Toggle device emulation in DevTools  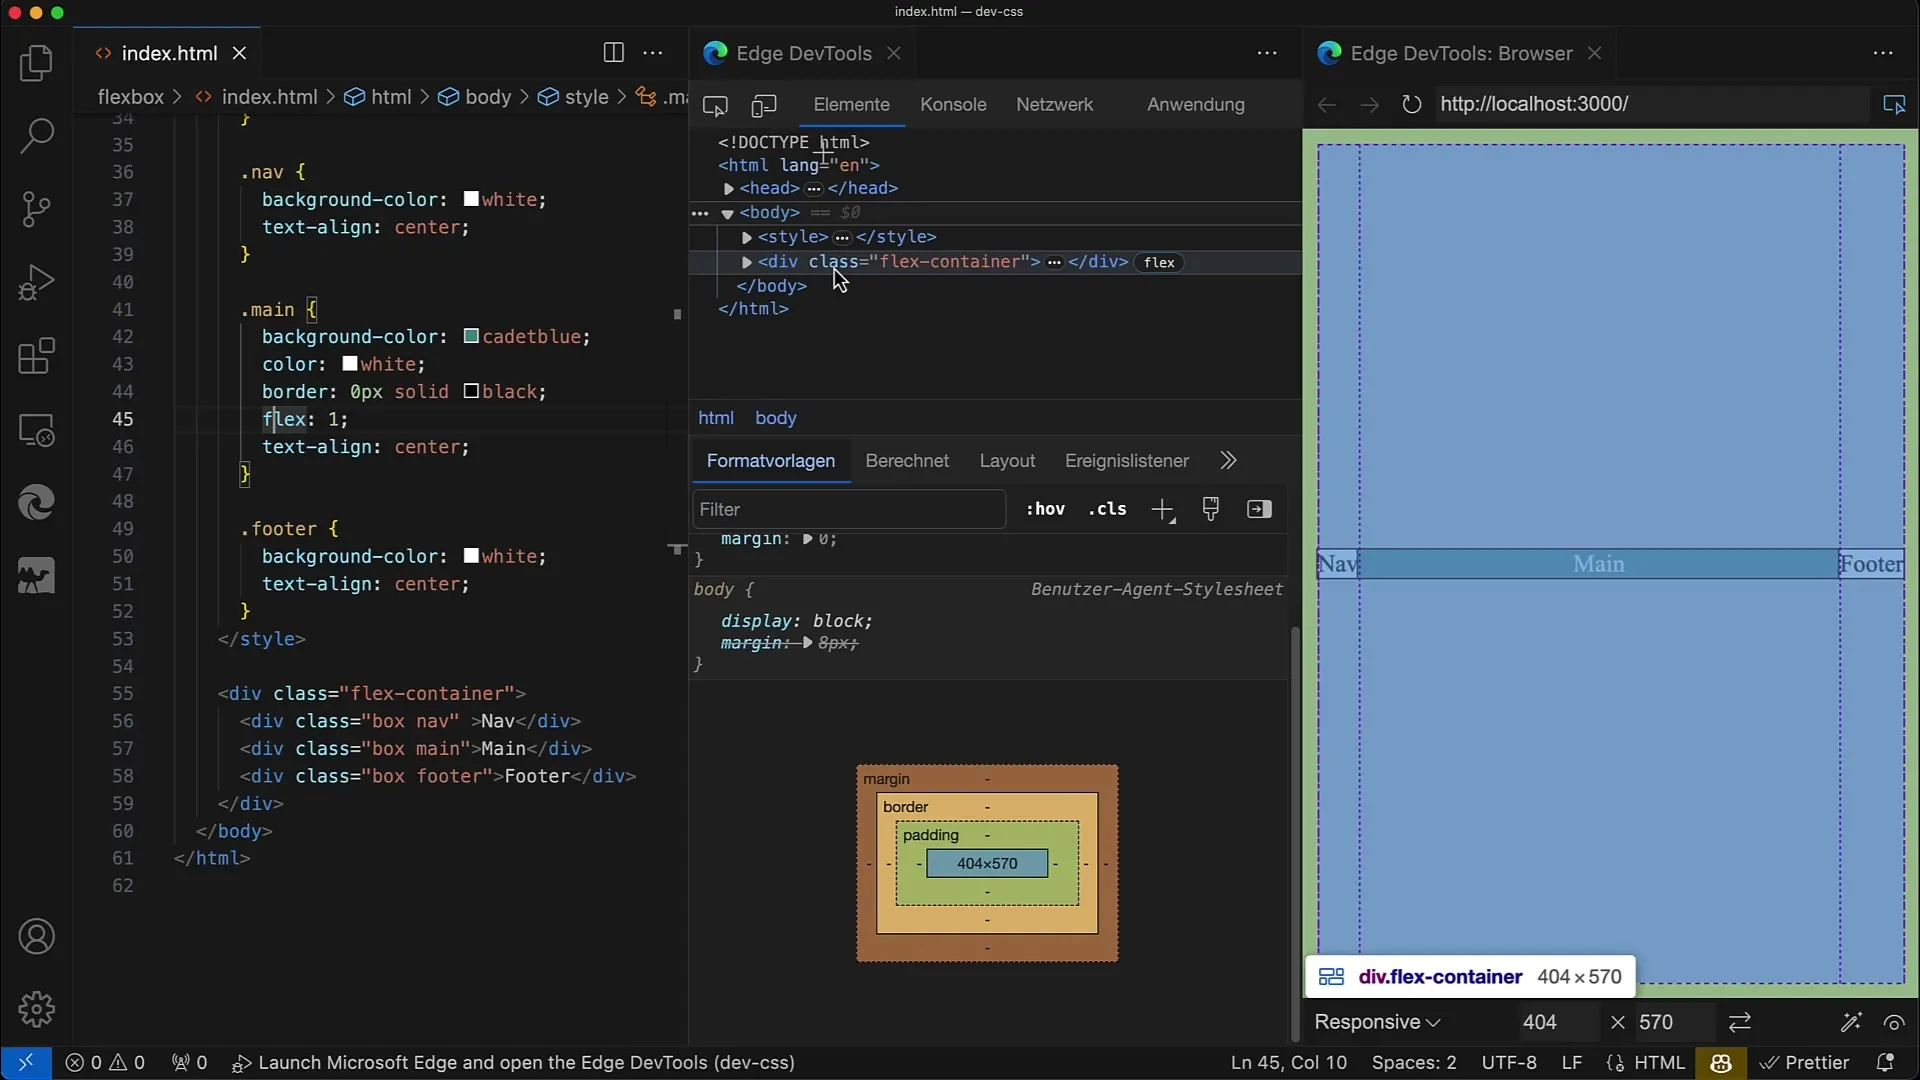(x=764, y=105)
